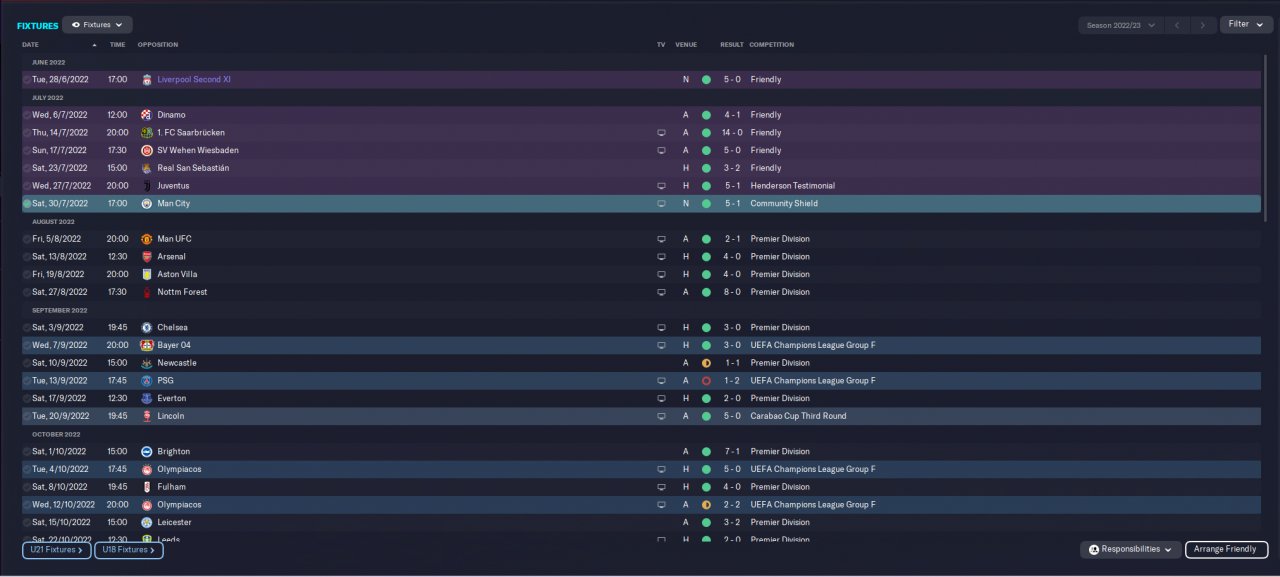Image resolution: width=1280 pixels, height=577 pixels.
Task: Toggle the row selector for Man UFC fixture
Action: point(27,239)
